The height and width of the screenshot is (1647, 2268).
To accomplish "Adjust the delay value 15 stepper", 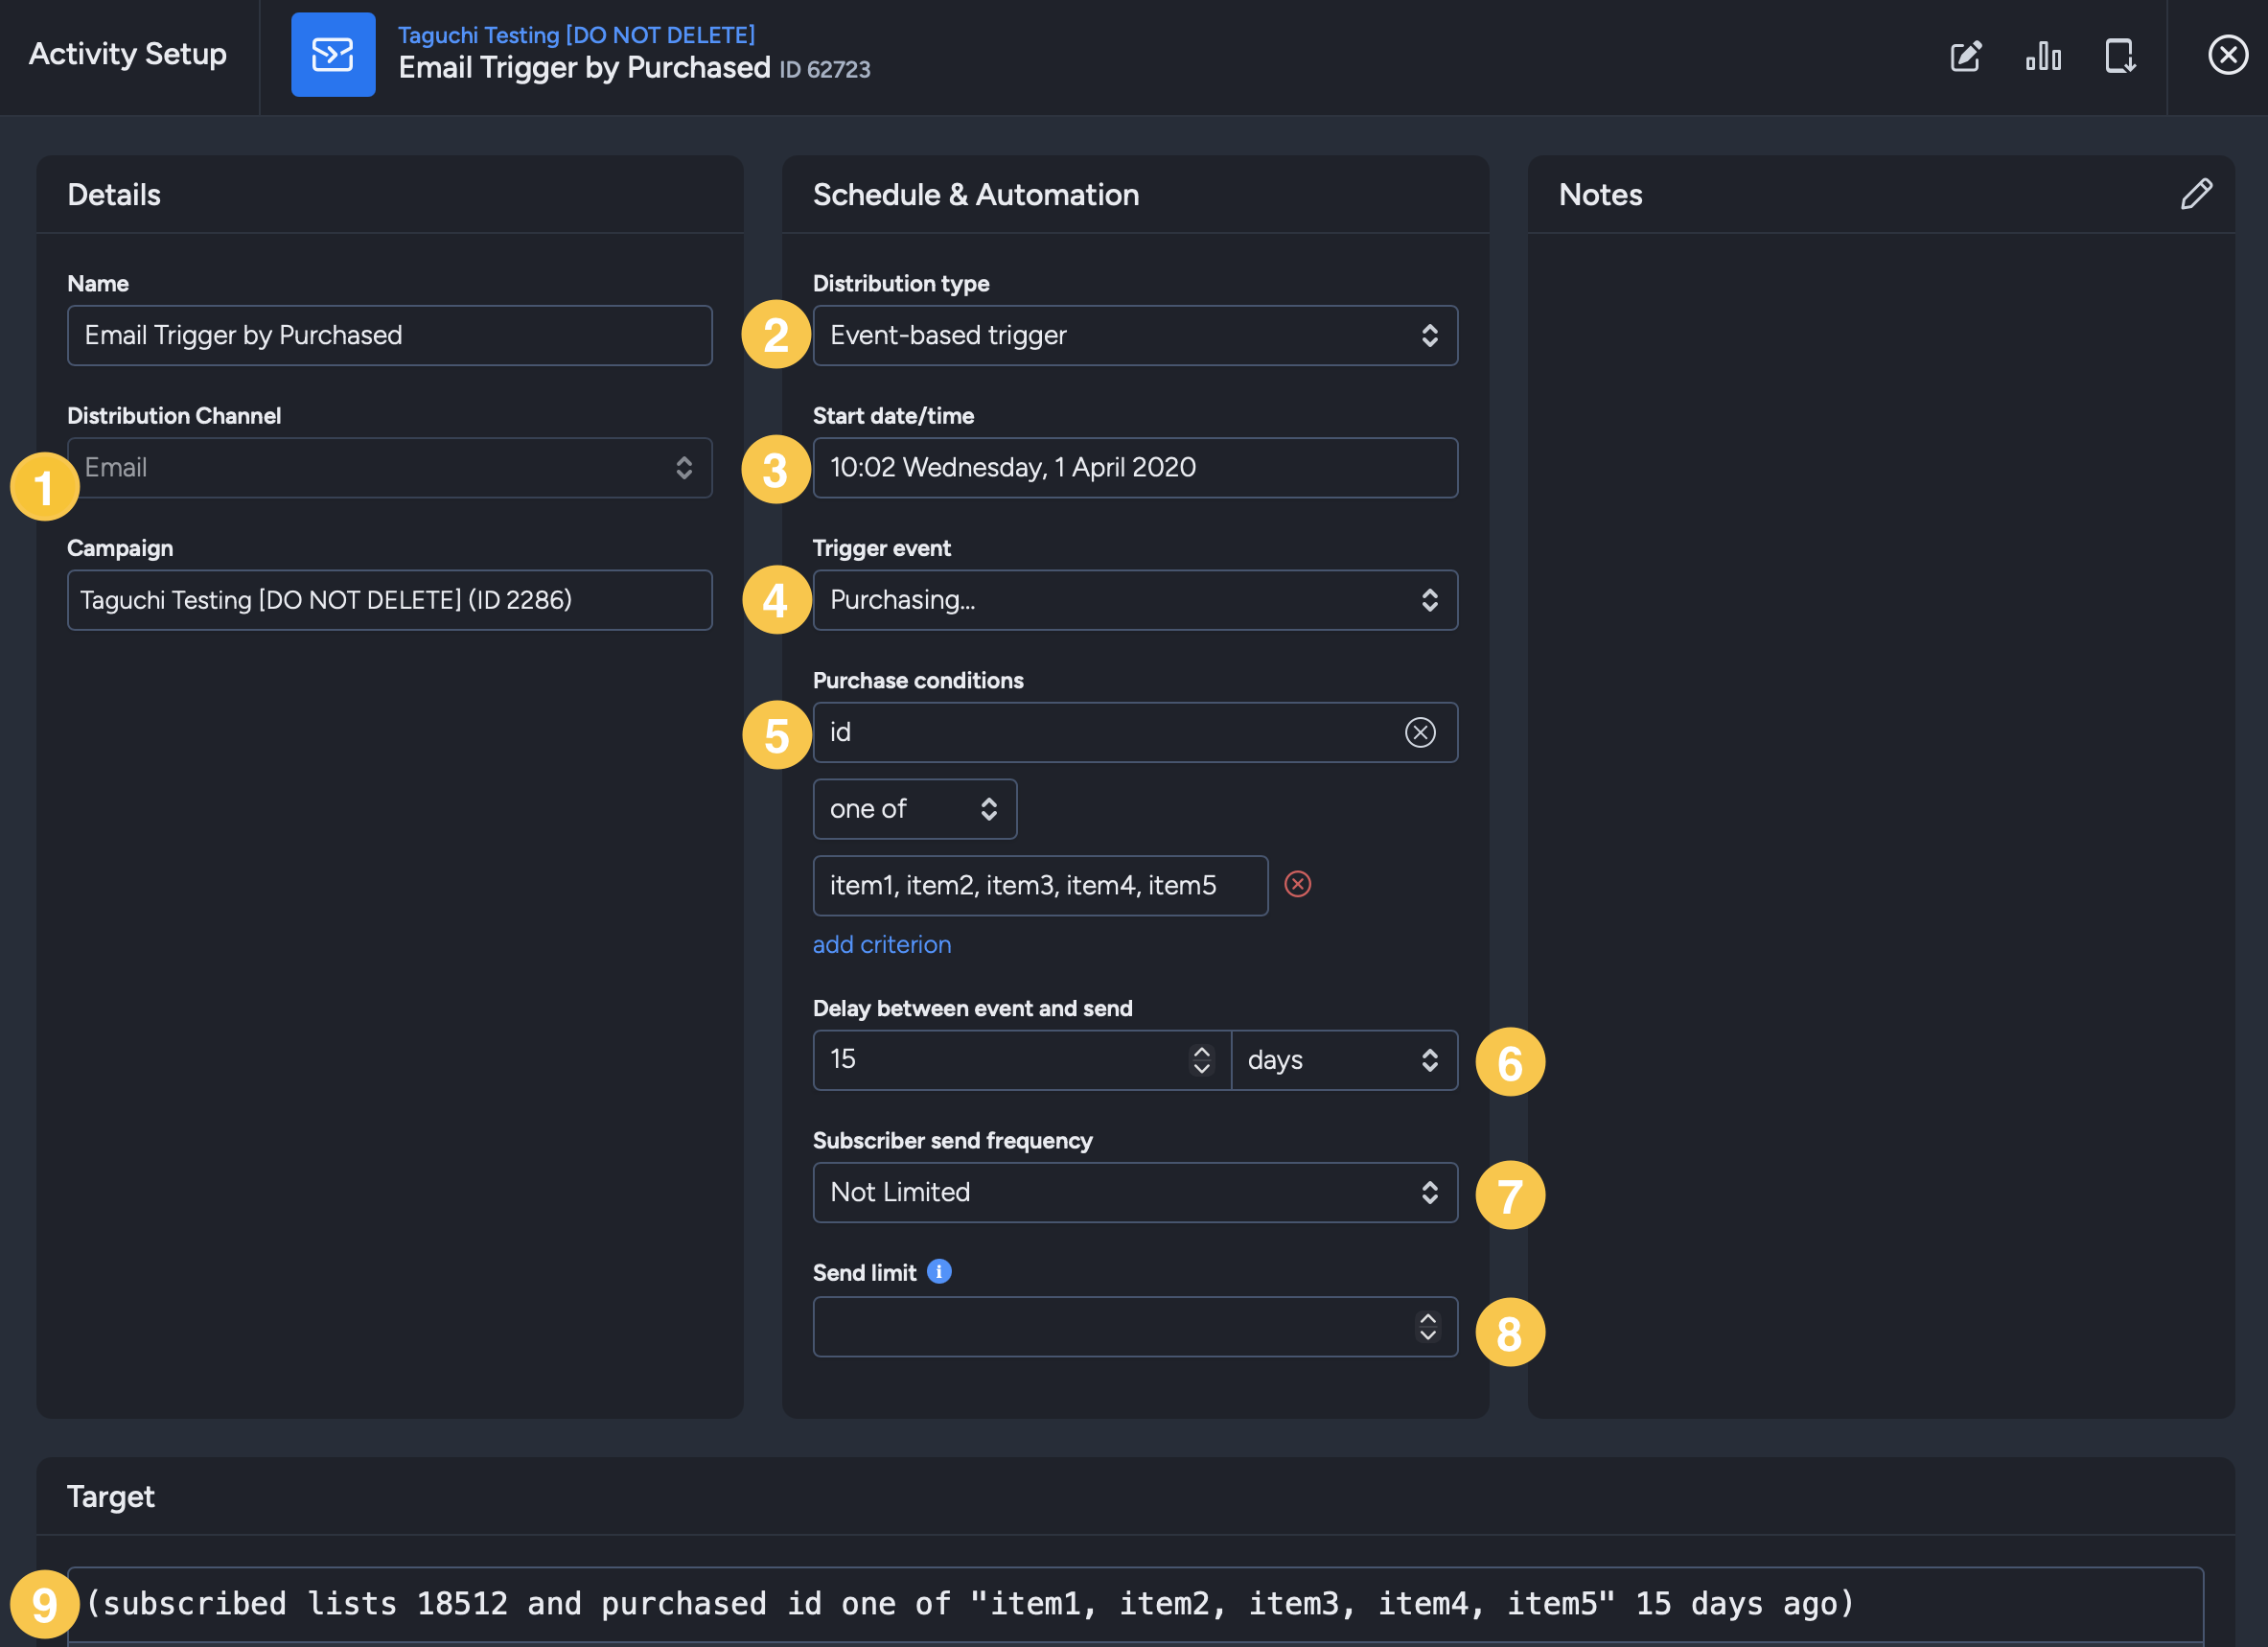I will pyautogui.click(x=1202, y=1060).
